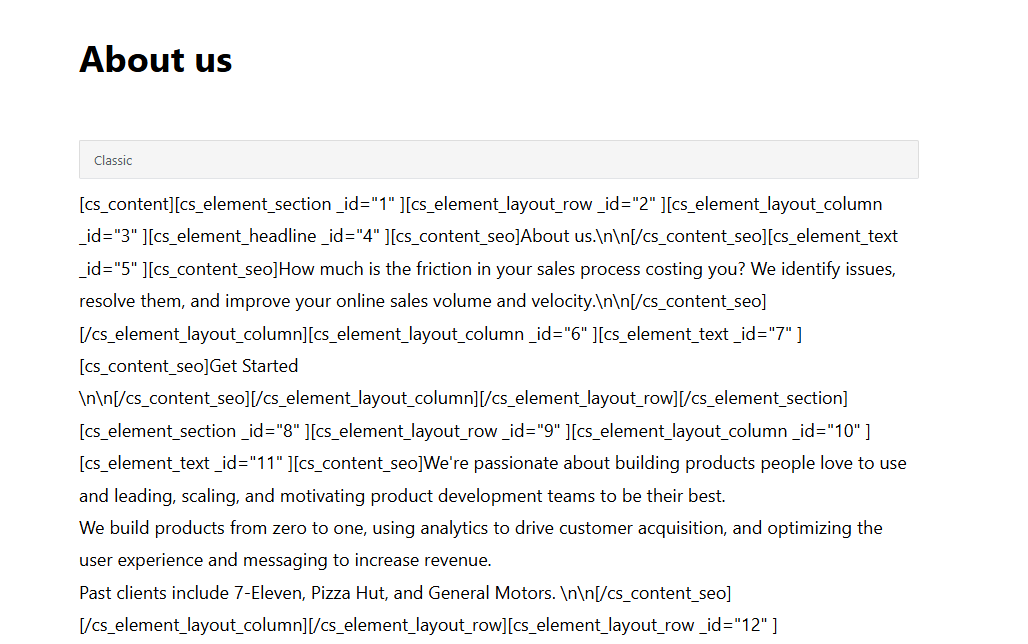Click the 'How much is the friction' sentence

coord(420,269)
